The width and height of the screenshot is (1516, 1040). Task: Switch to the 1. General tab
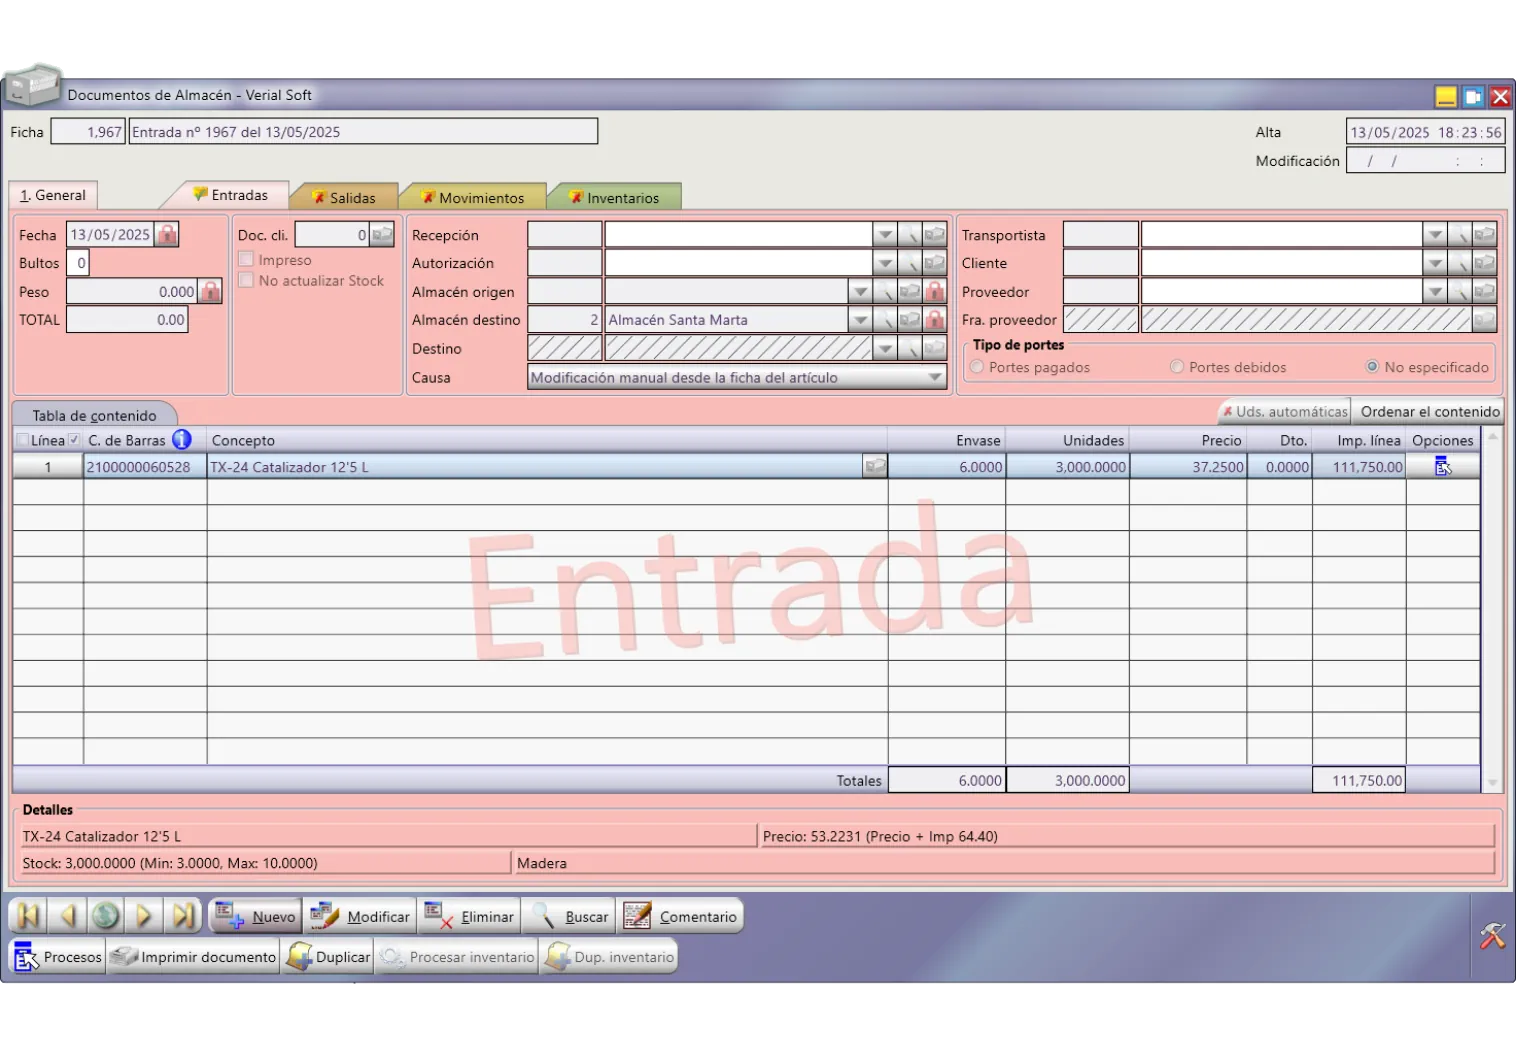coord(53,195)
